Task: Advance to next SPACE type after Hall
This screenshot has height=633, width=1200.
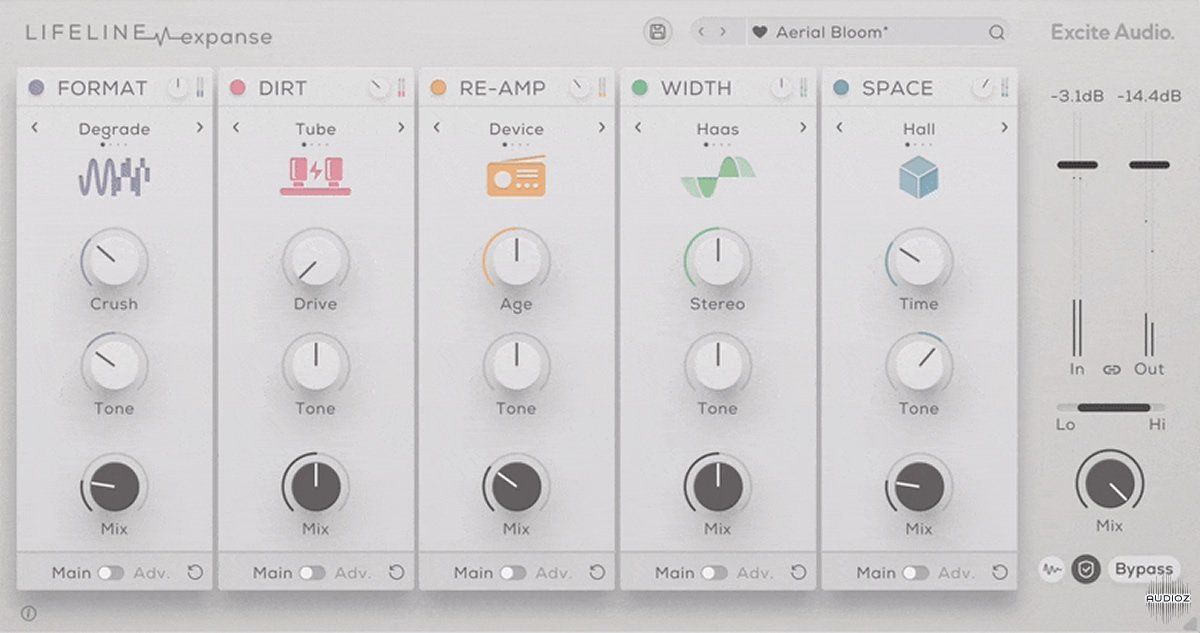Action: pos(1004,127)
